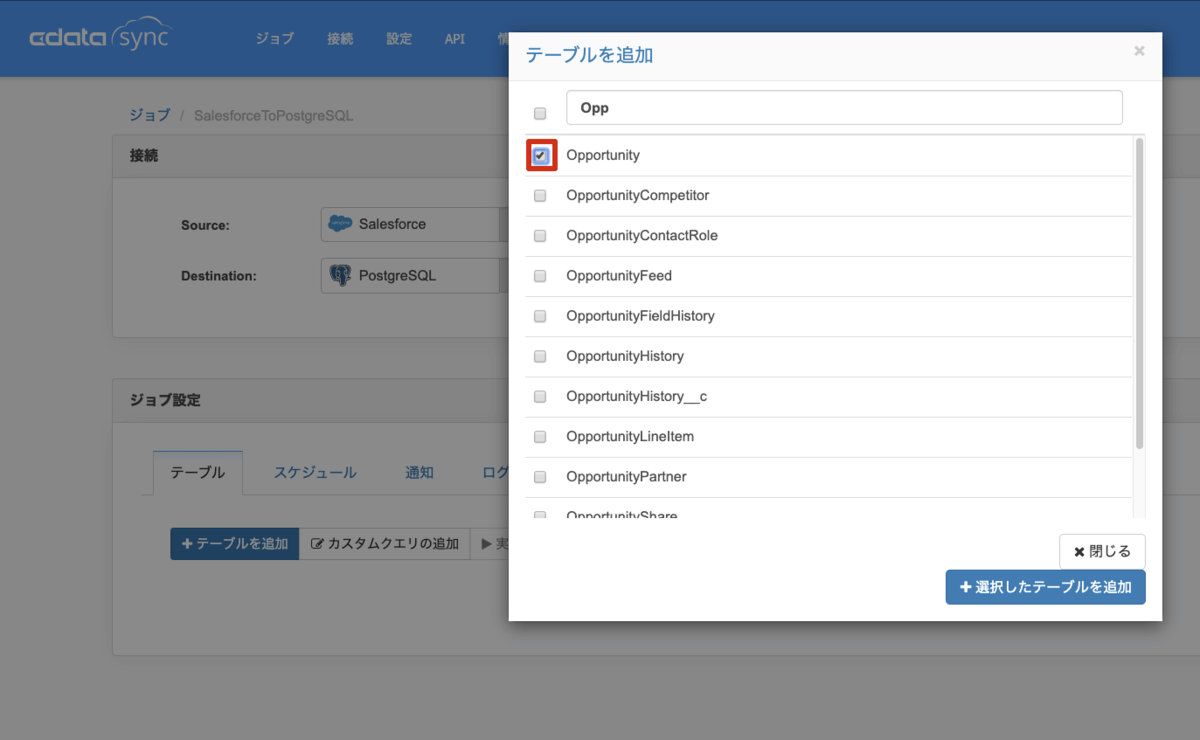
Task: Click 閉じる button
Action: pyautogui.click(x=1102, y=551)
